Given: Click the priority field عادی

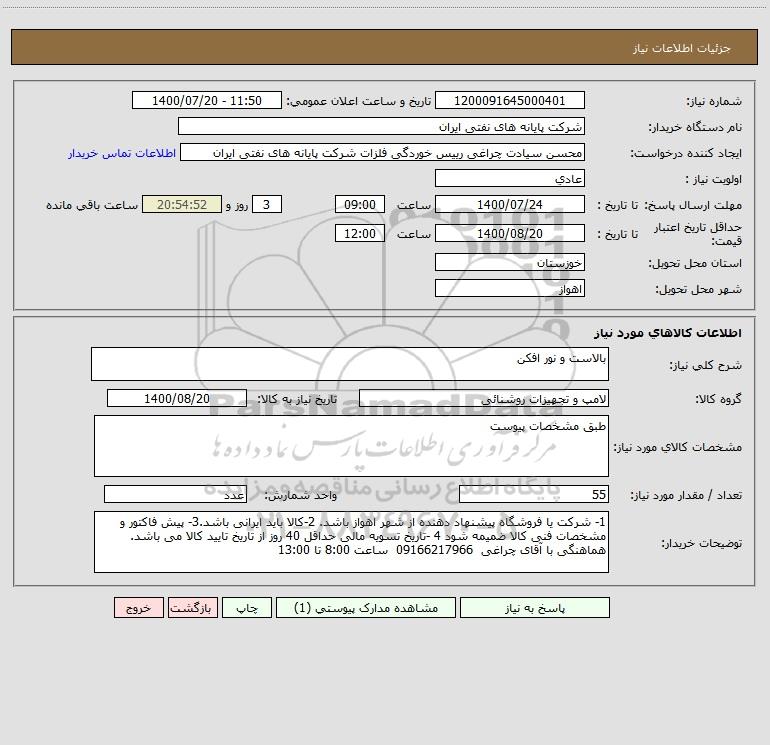Looking at the screenshot, I should point(510,178).
